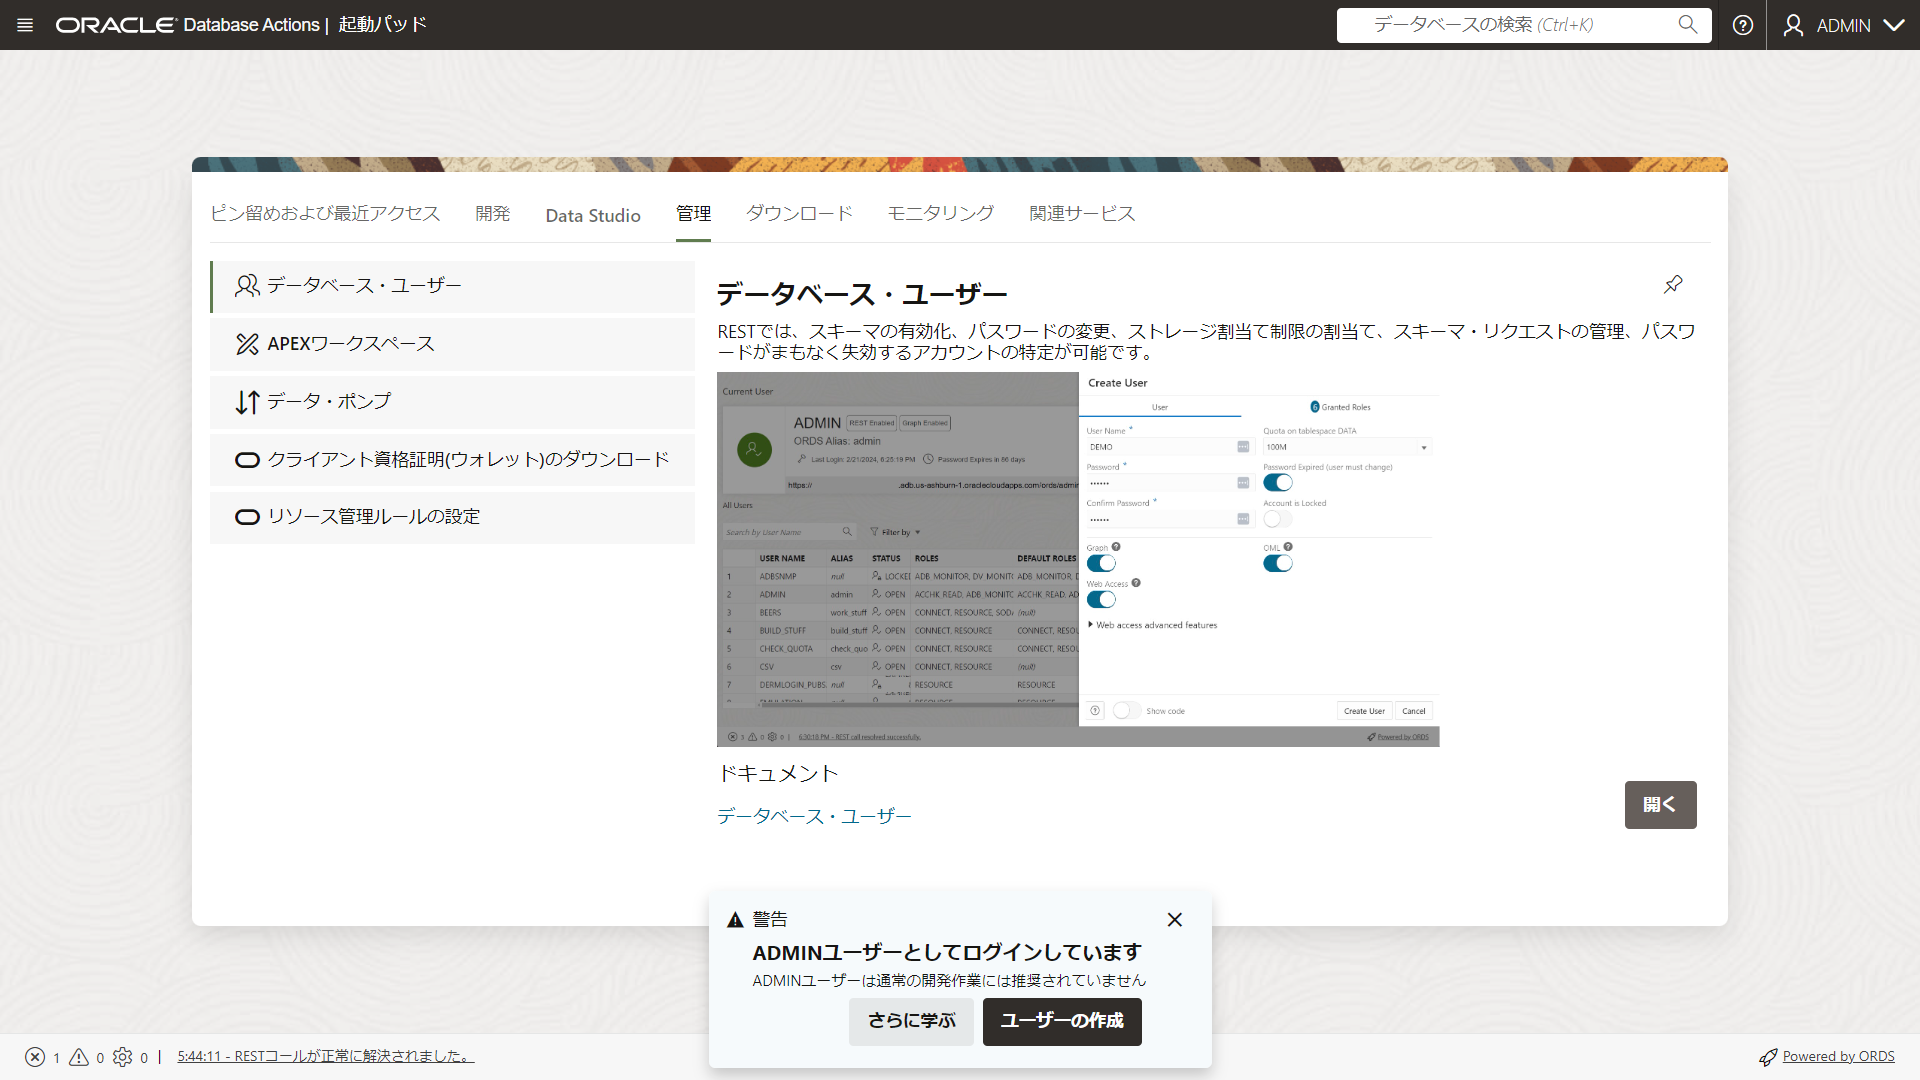Switch to the 開発 tab

(x=493, y=214)
